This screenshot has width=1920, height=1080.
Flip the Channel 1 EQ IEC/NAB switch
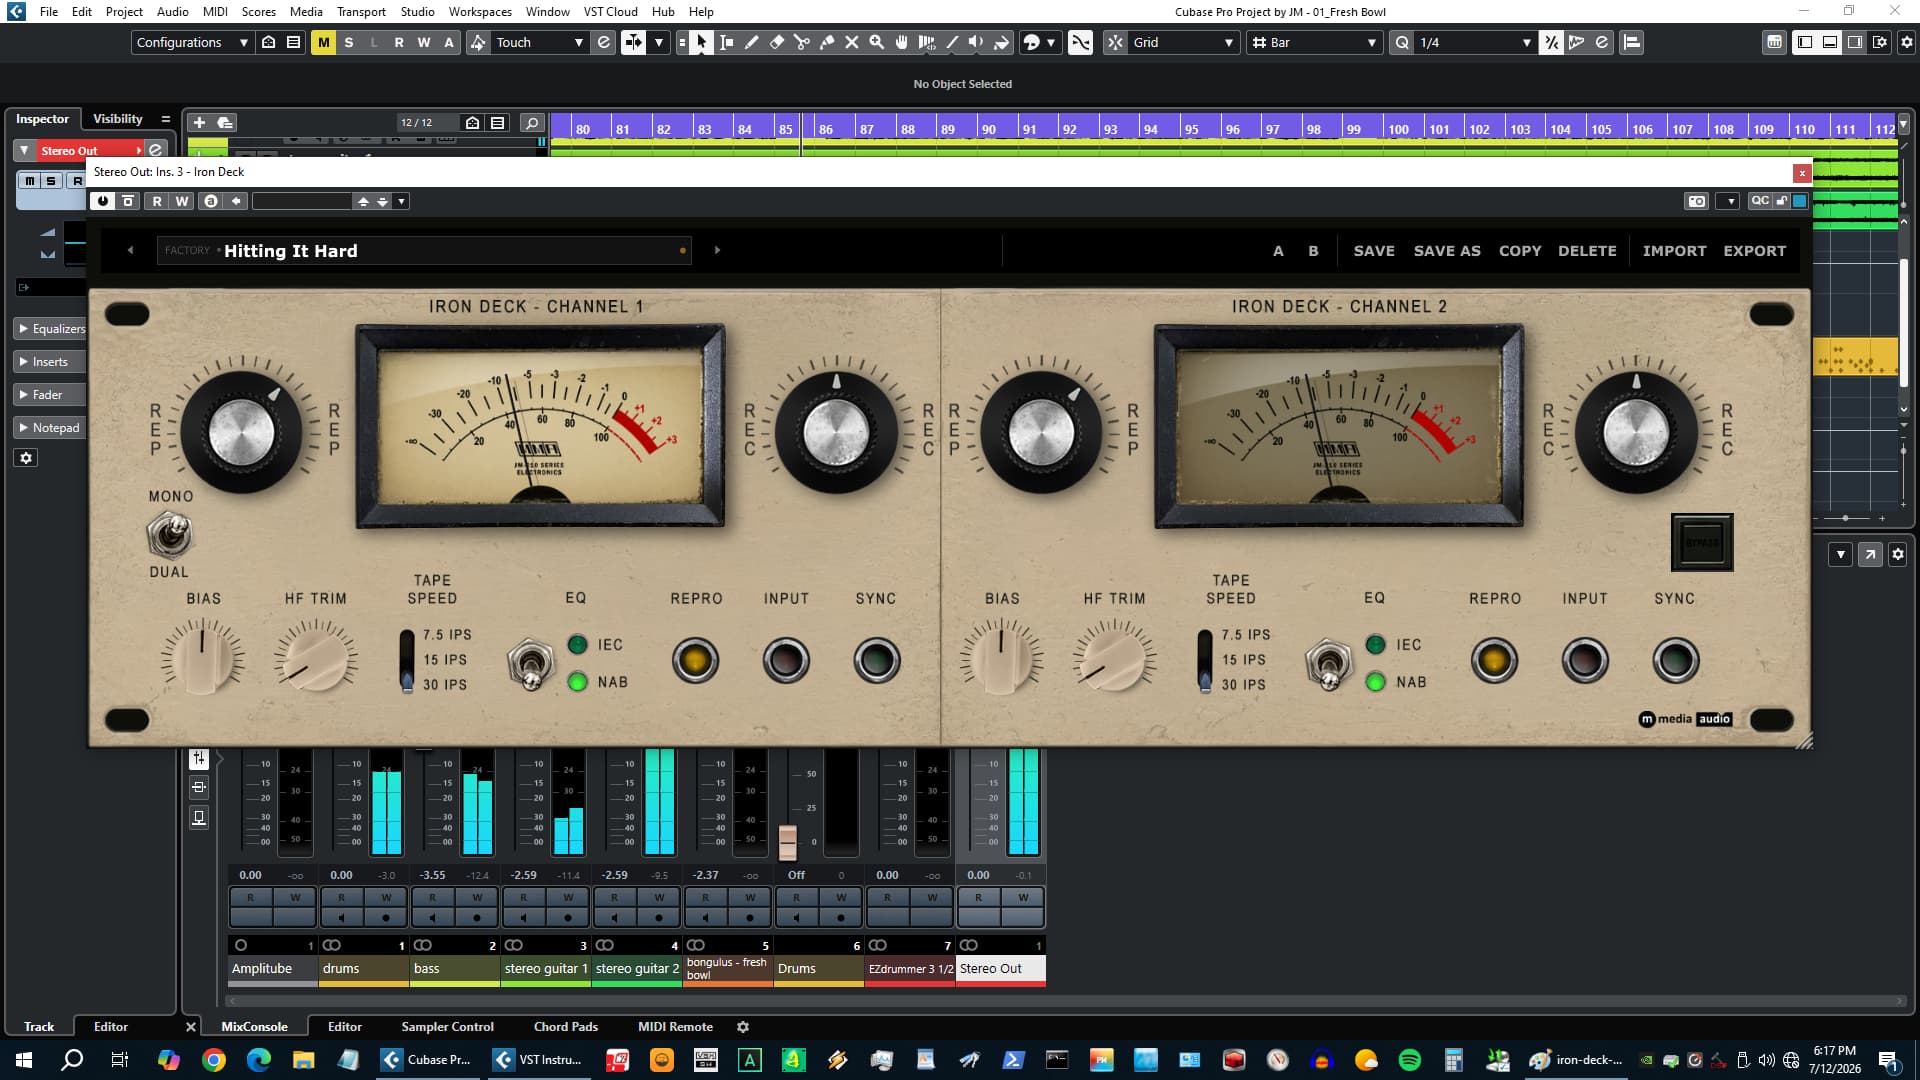tap(530, 662)
